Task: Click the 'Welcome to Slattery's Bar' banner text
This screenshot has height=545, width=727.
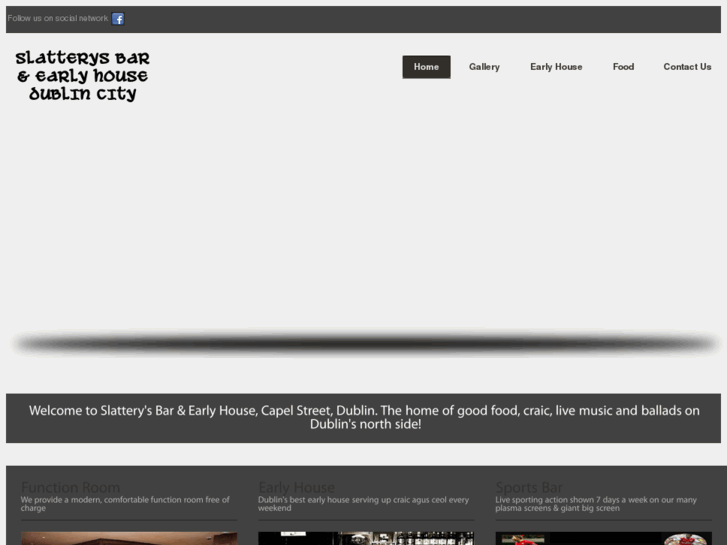Action: click(x=364, y=417)
